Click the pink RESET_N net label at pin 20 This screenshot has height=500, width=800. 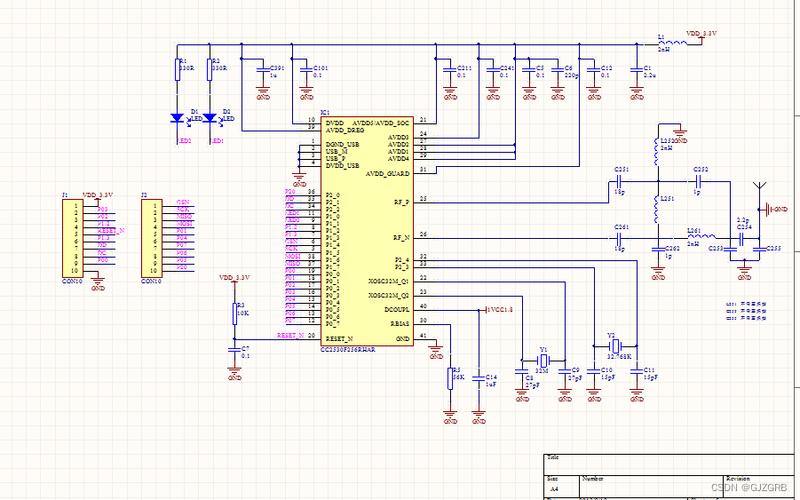point(290,335)
